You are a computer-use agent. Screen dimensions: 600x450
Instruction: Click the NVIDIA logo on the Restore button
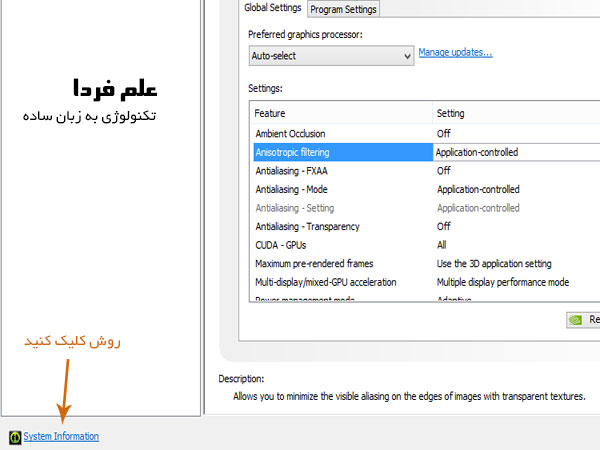(577, 320)
